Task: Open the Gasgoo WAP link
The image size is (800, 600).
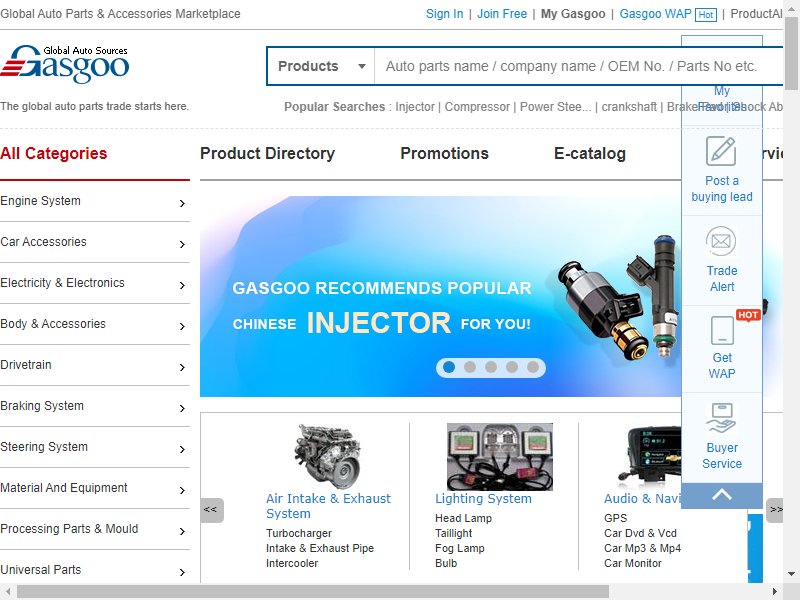Action: point(656,14)
